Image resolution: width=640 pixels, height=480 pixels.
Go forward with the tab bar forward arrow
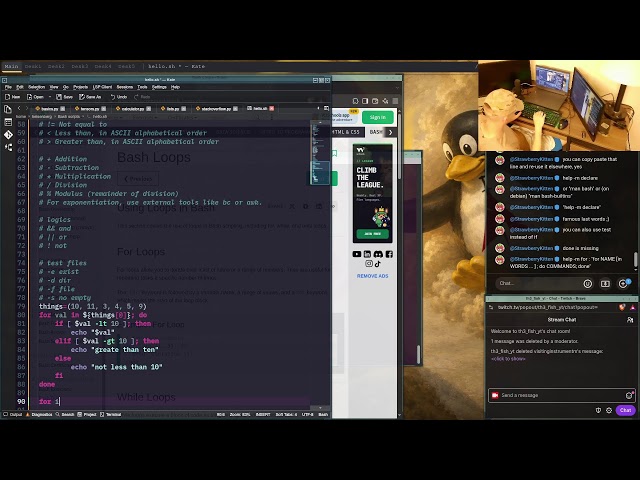tap(27, 108)
